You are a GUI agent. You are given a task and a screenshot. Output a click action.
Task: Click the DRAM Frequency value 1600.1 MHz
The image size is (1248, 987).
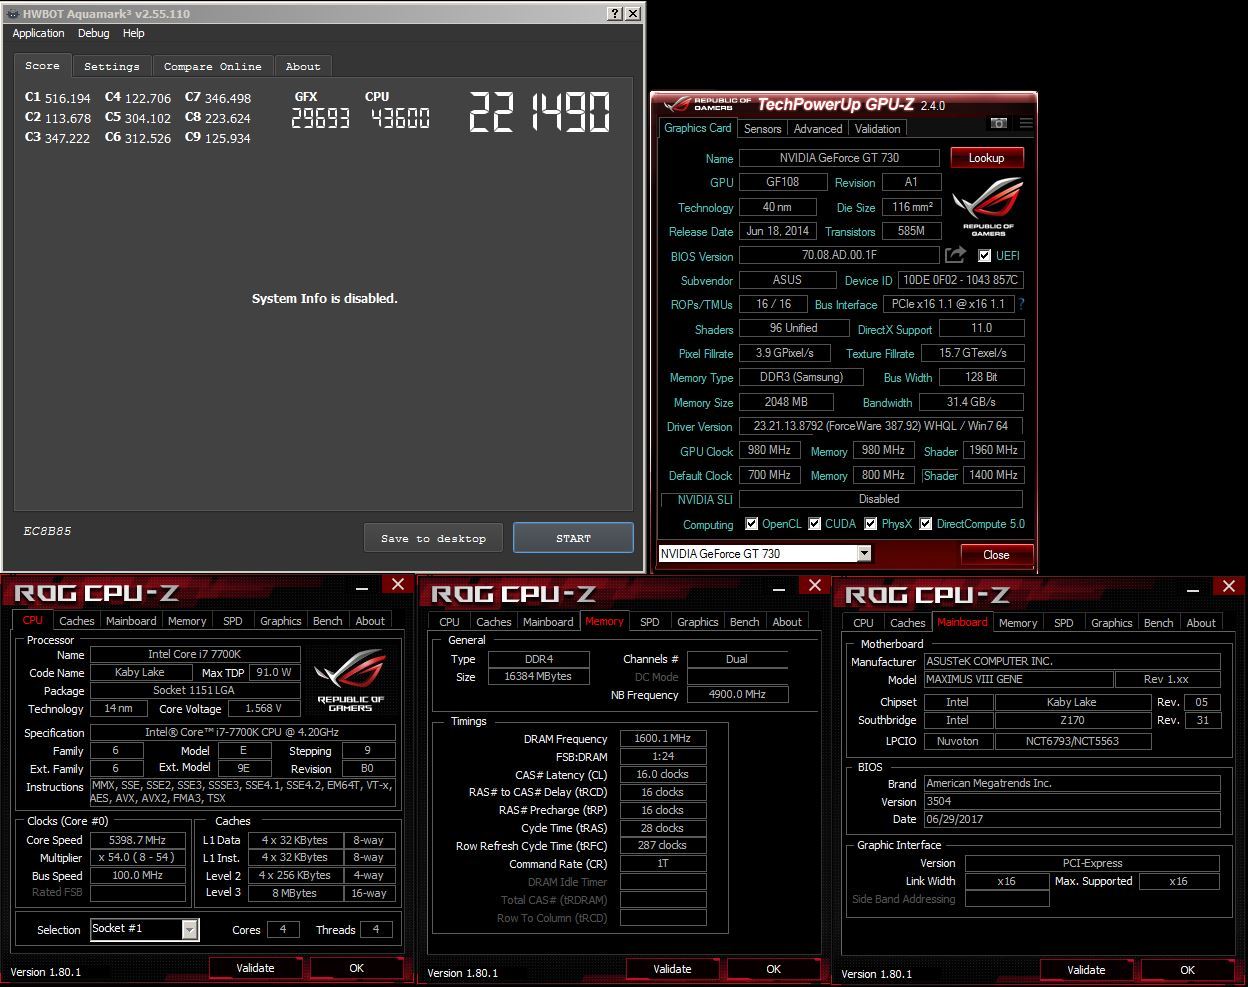coord(663,739)
